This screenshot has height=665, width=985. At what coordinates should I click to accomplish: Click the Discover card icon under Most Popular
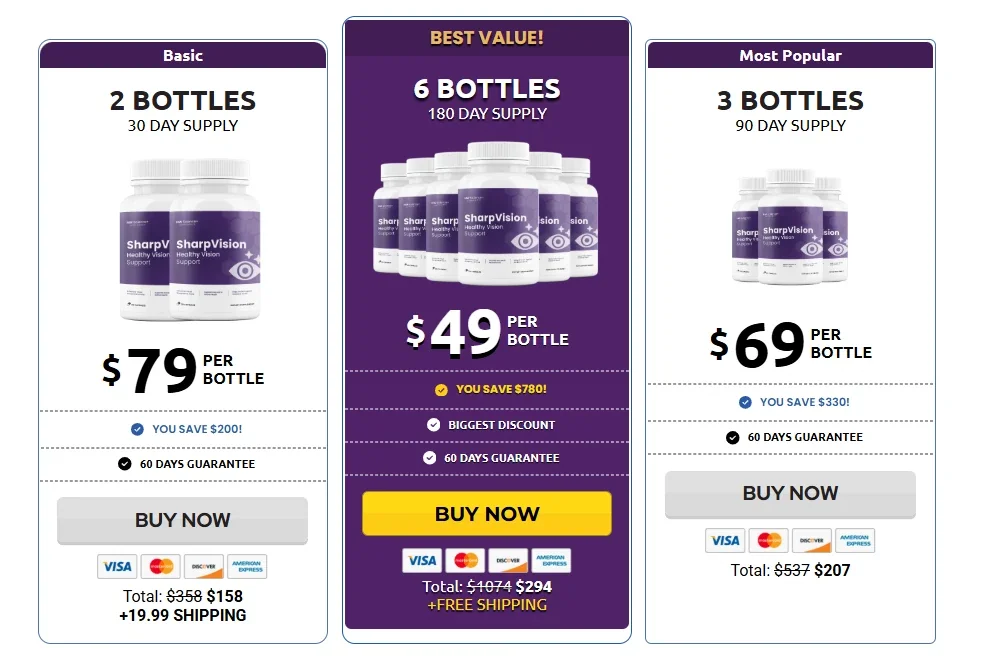(811, 540)
